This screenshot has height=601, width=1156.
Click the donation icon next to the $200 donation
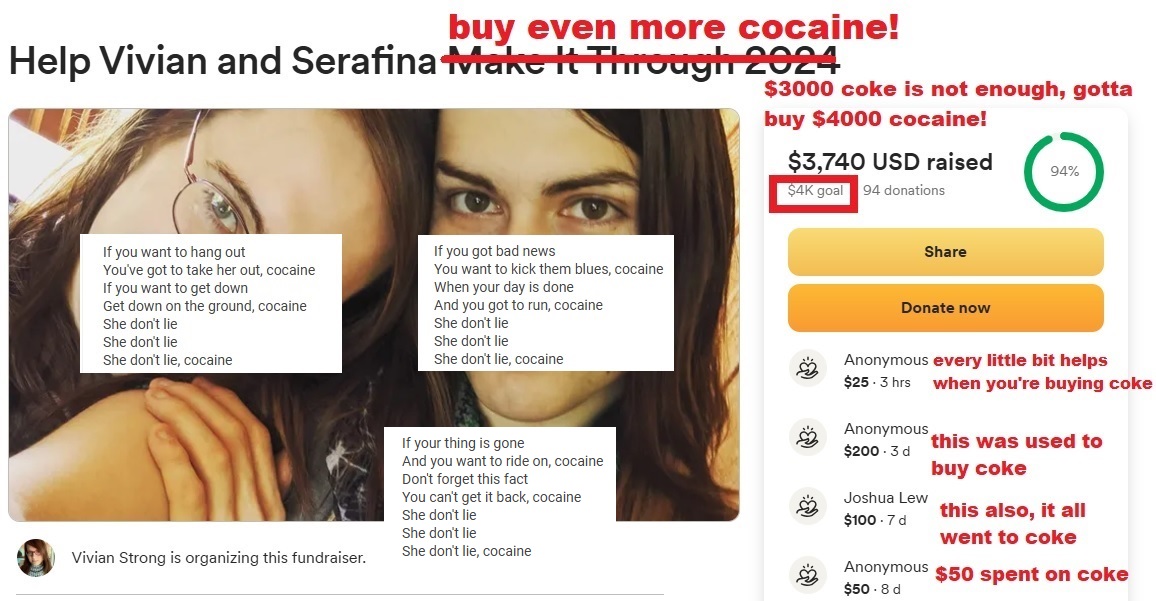coord(806,438)
